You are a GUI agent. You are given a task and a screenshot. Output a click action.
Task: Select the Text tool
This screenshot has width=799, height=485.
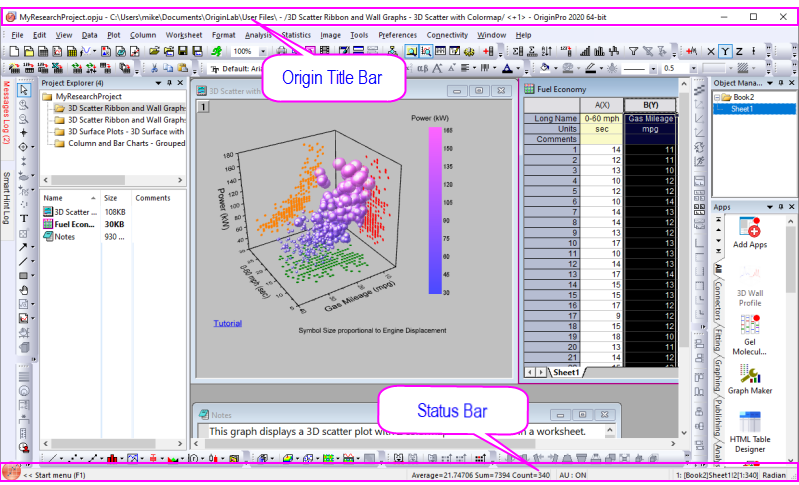point(23,219)
